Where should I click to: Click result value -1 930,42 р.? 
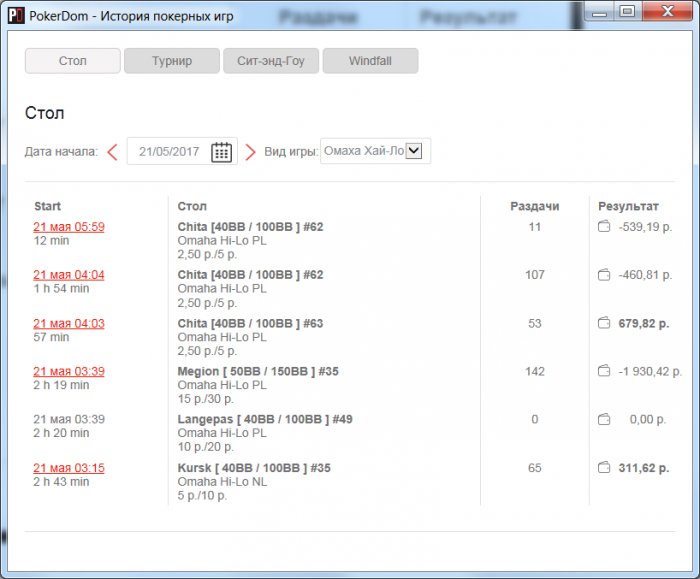tap(650, 371)
